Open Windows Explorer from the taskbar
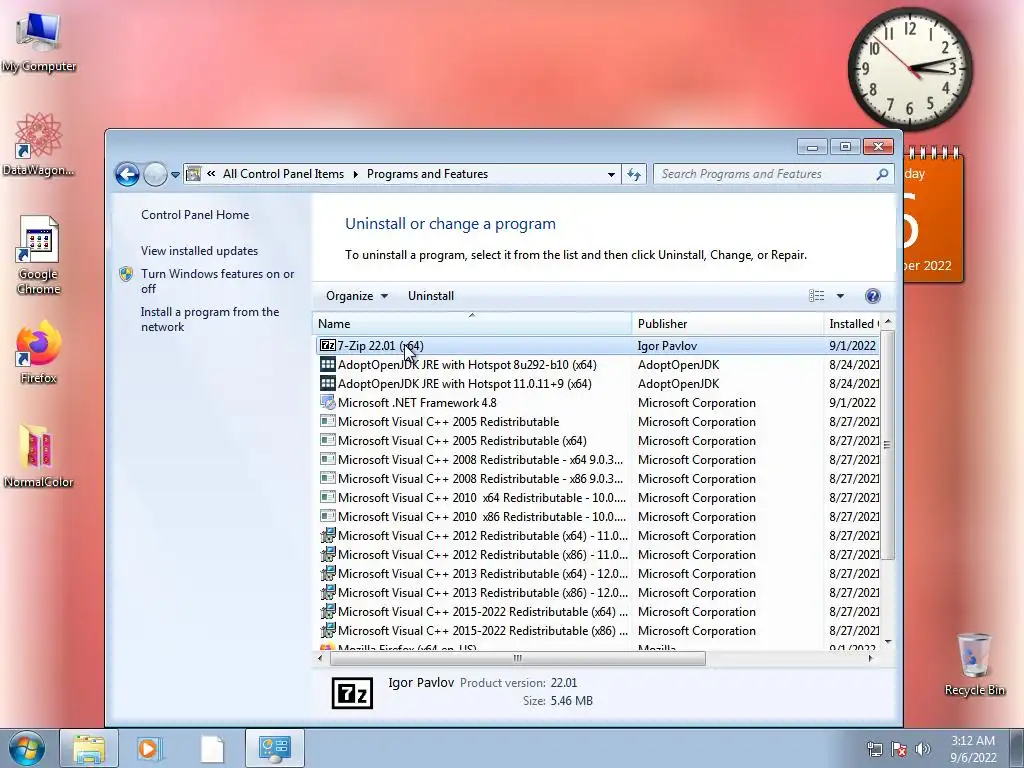Viewport: 1024px width, 768px height. 89,748
